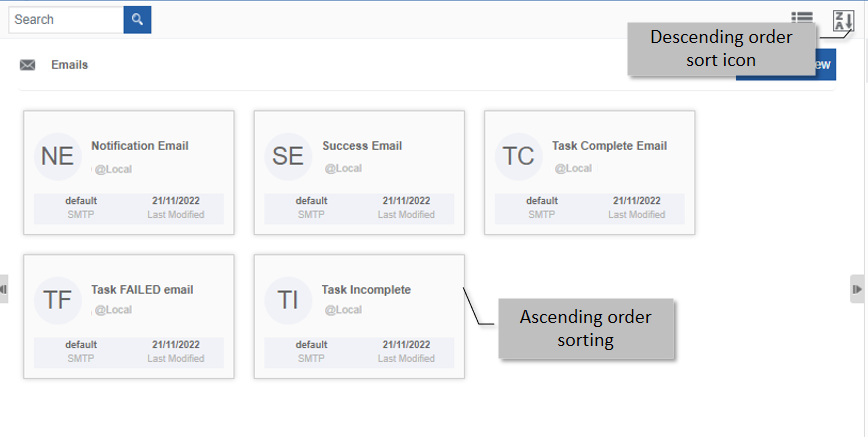Toggle the Z-A descending sort icon
The height and width of the screenshot is (437, 868).
pos(844,21)
